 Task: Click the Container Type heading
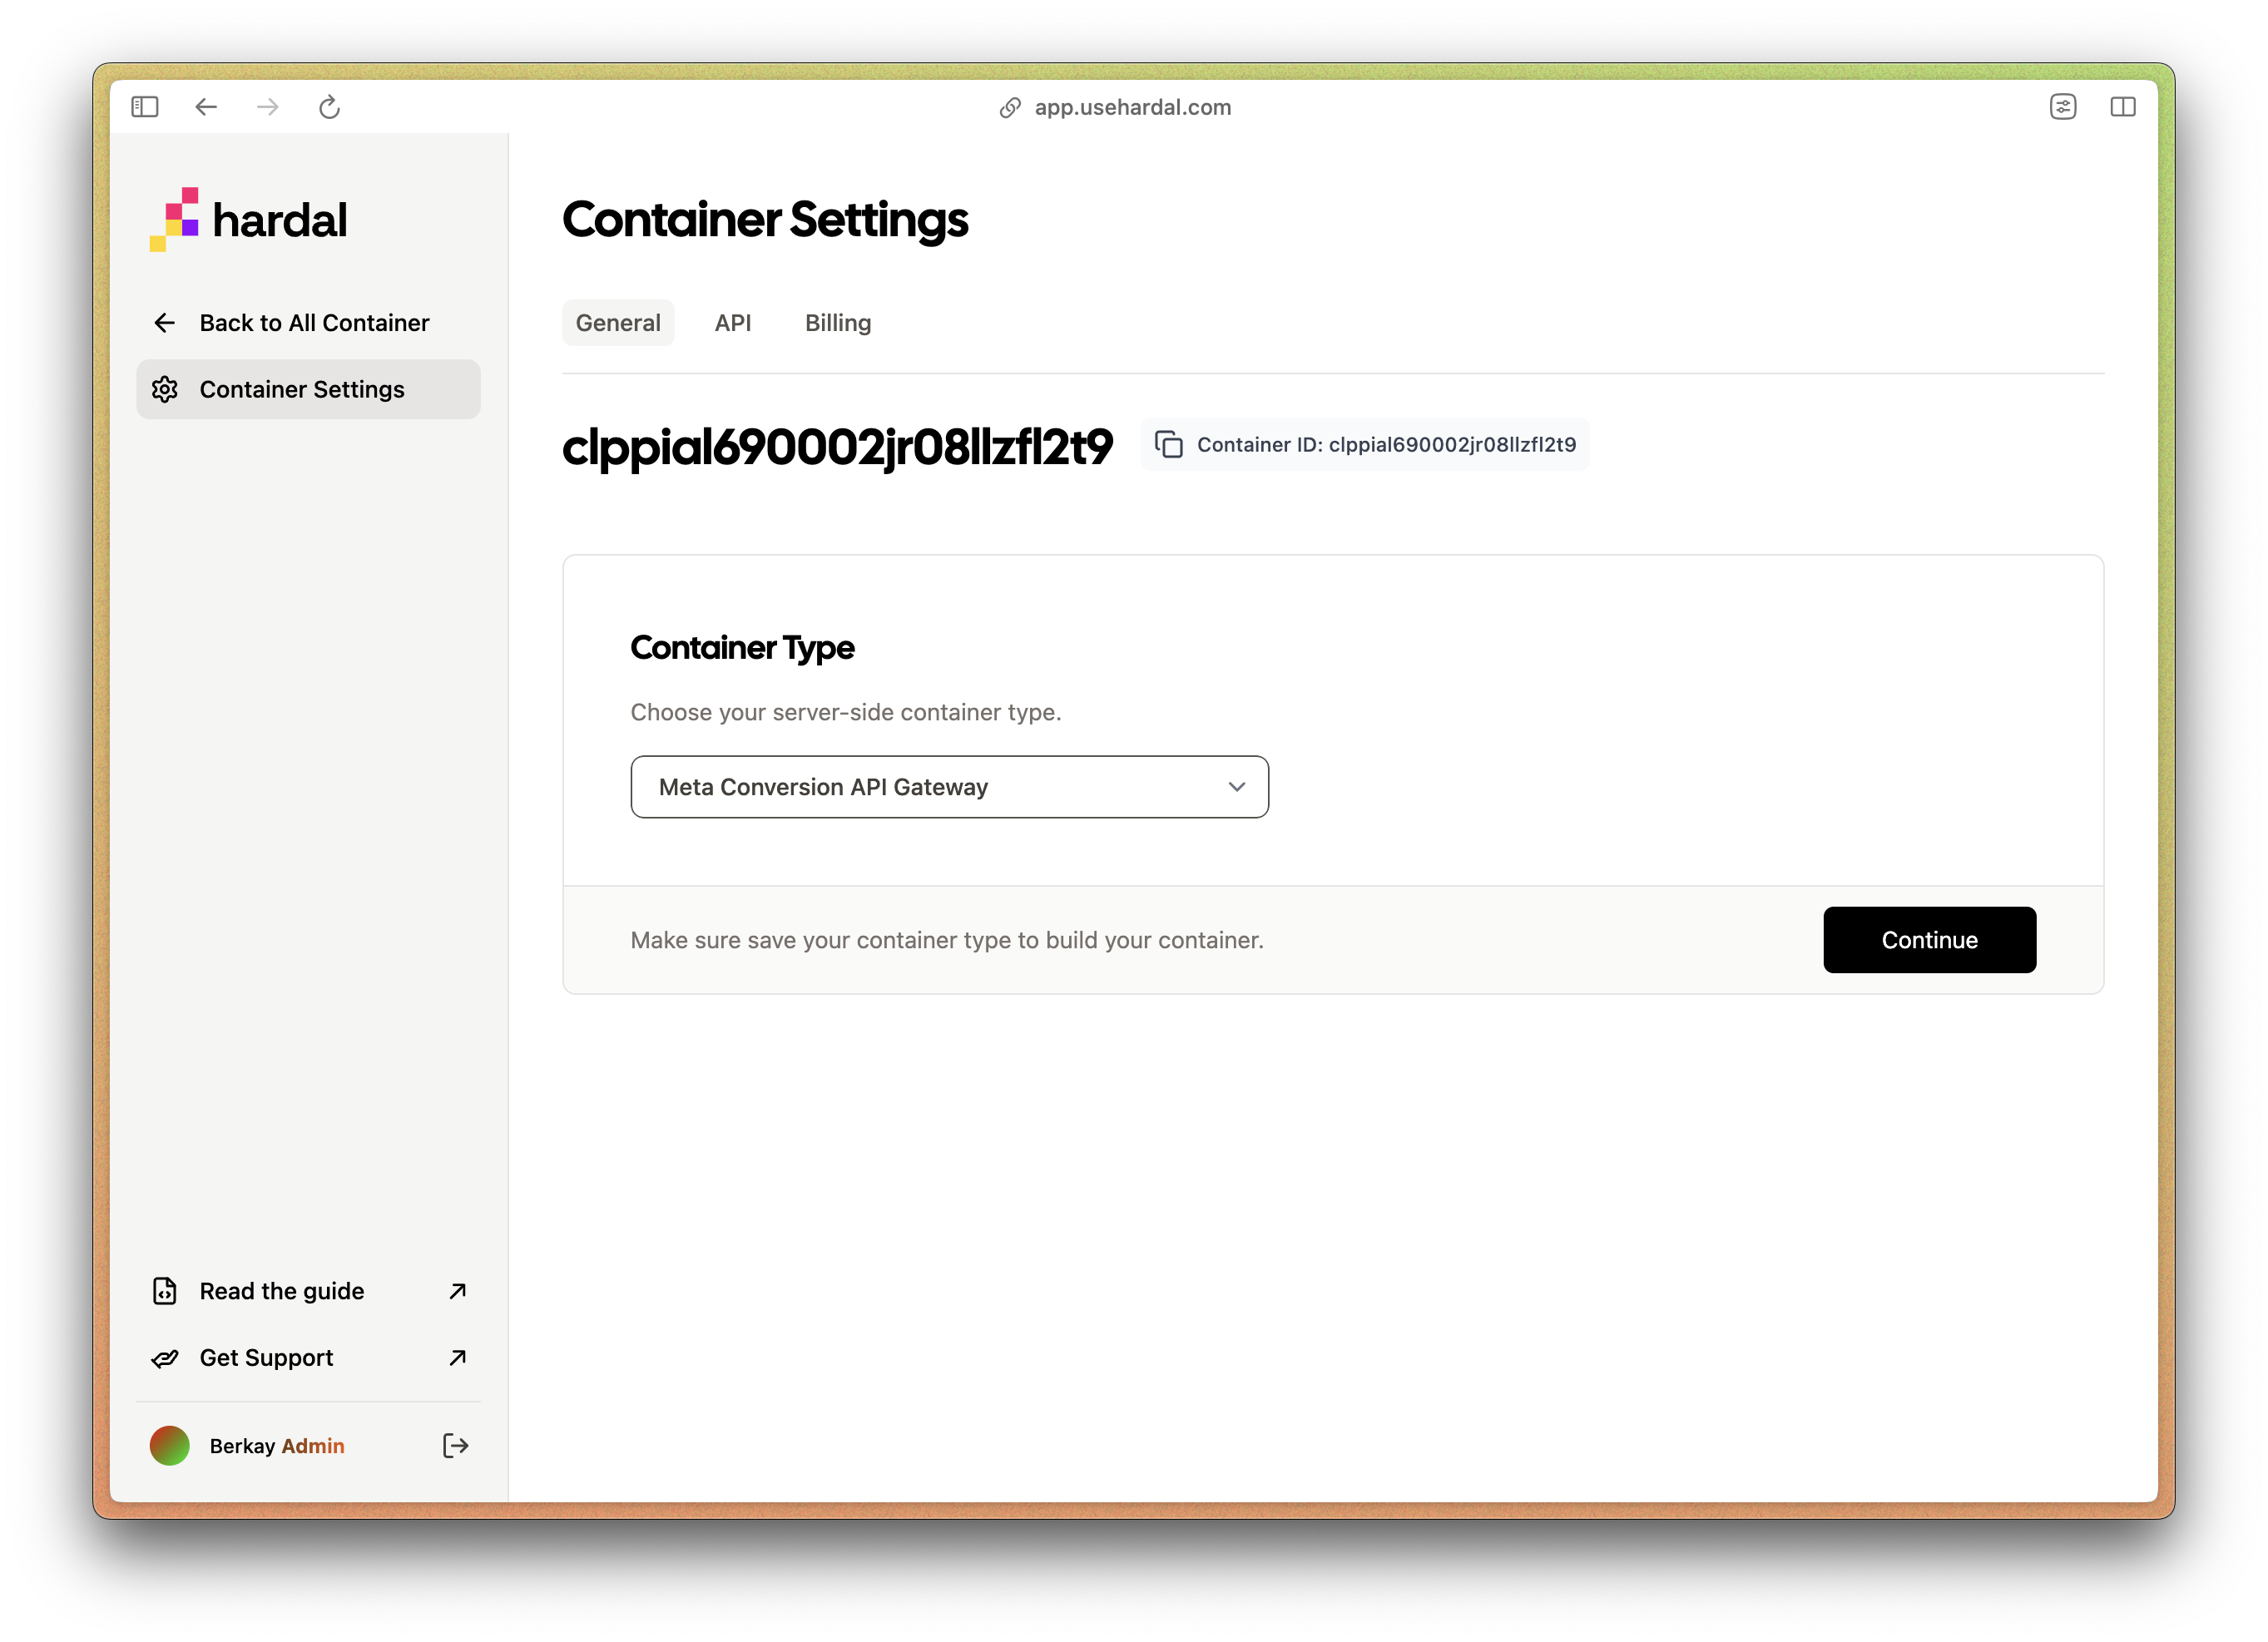tap(742, 648)
